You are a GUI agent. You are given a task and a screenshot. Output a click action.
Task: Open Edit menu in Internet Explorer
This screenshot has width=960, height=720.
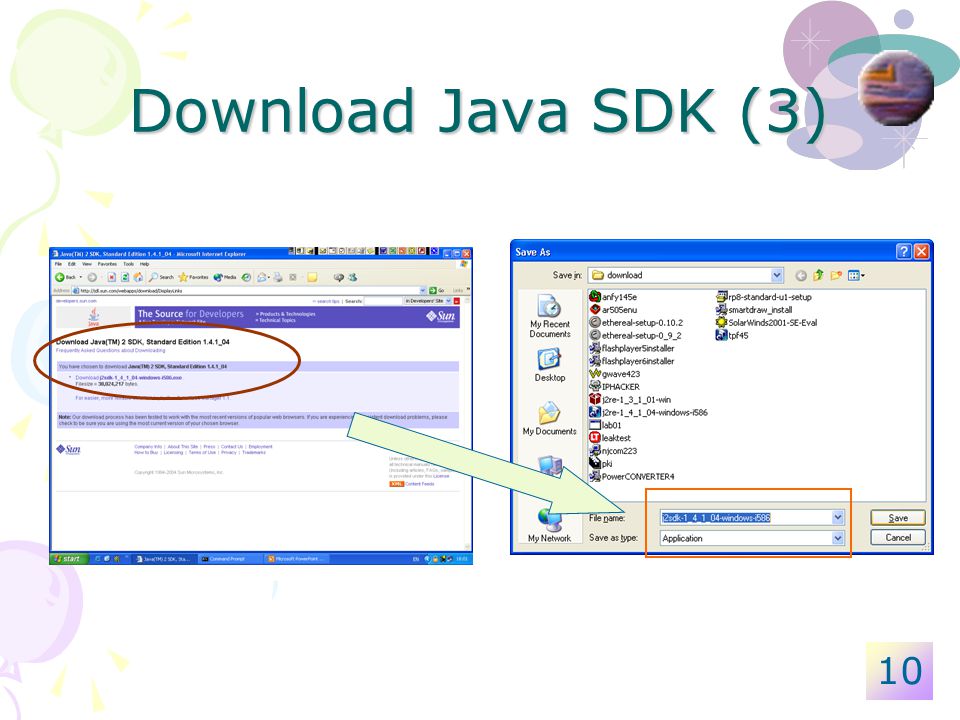coord(72,264)
